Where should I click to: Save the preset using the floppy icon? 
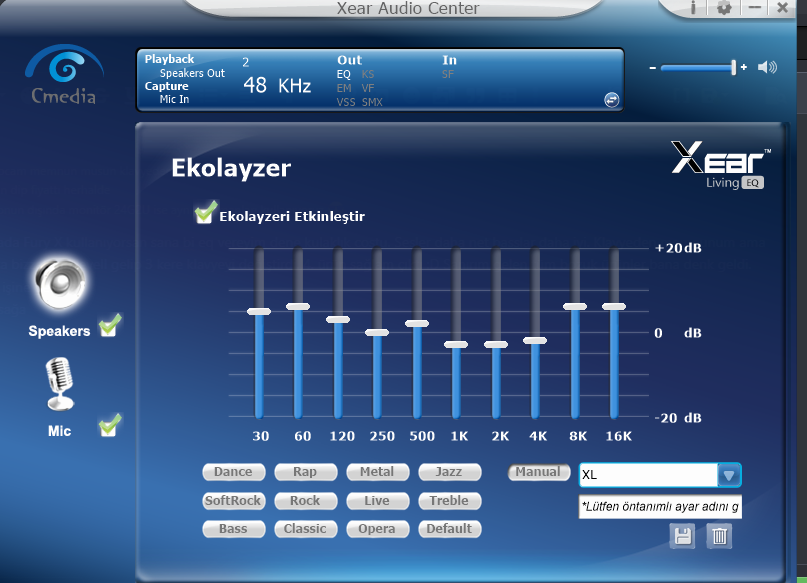pos(682,536)
